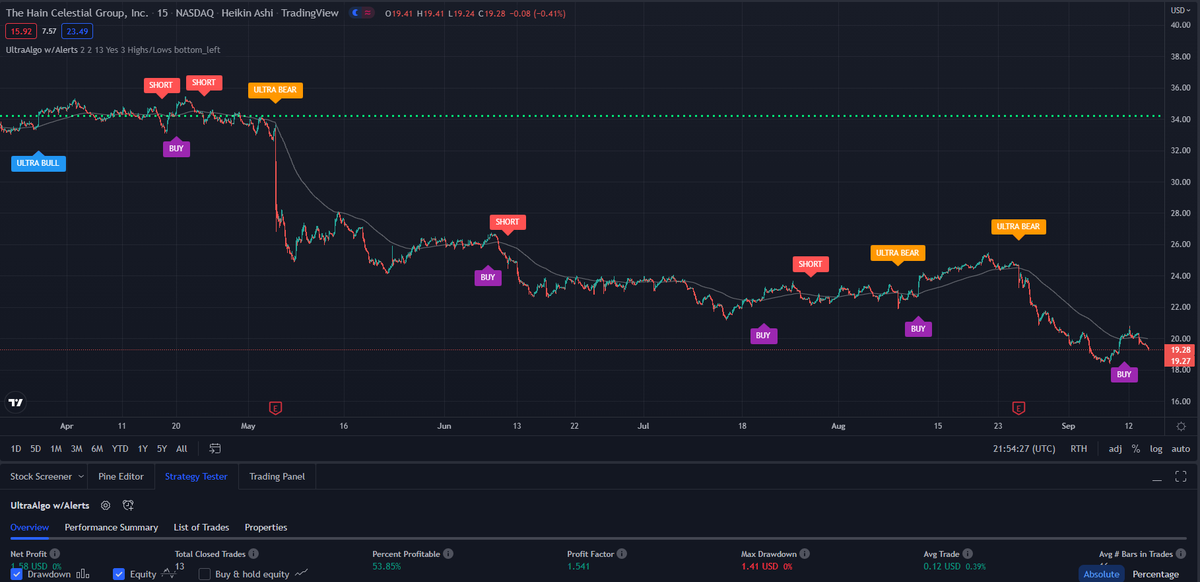Click the add alert clock icon for UltraAlgo
The image size is (1200, 582).
128,506
